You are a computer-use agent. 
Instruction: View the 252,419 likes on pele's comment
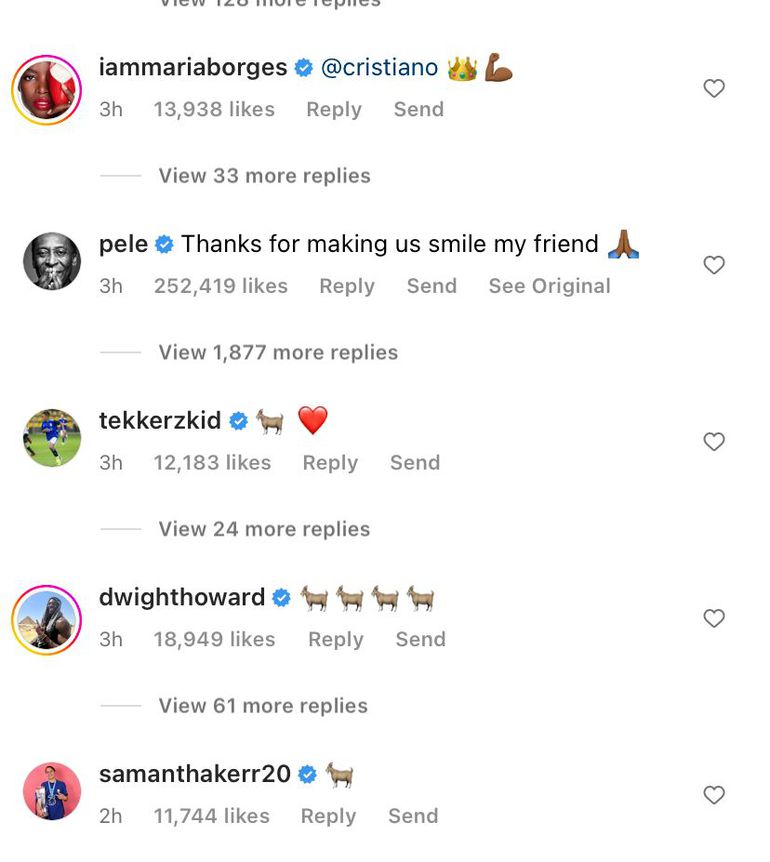(220, 286)
